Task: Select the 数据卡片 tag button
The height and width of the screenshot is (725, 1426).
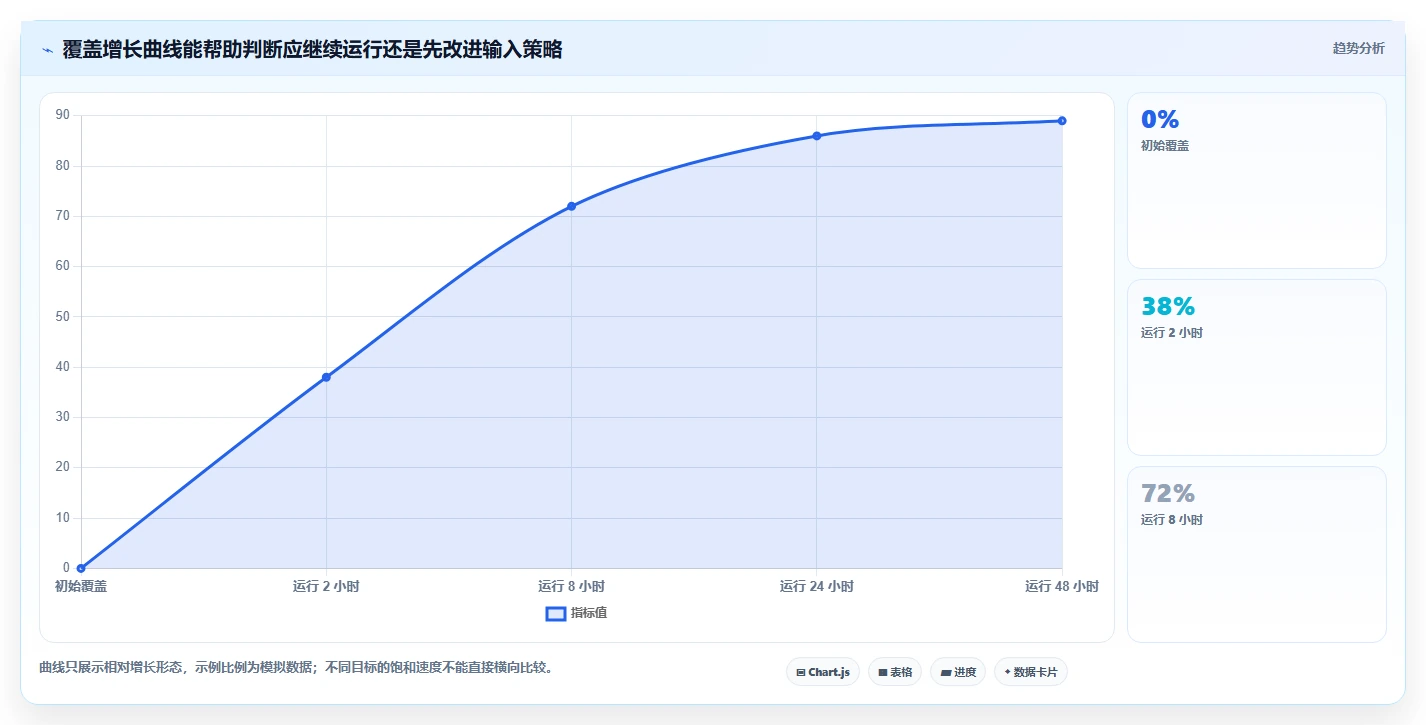Action: click(1030, 672)
